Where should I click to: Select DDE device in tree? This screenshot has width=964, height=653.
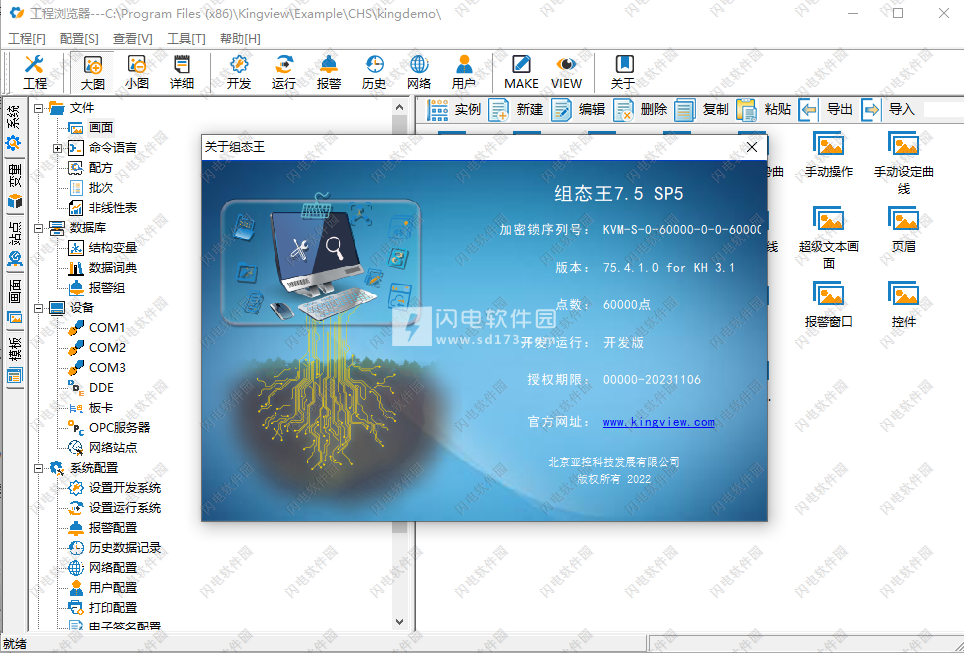tap(101, 388)
